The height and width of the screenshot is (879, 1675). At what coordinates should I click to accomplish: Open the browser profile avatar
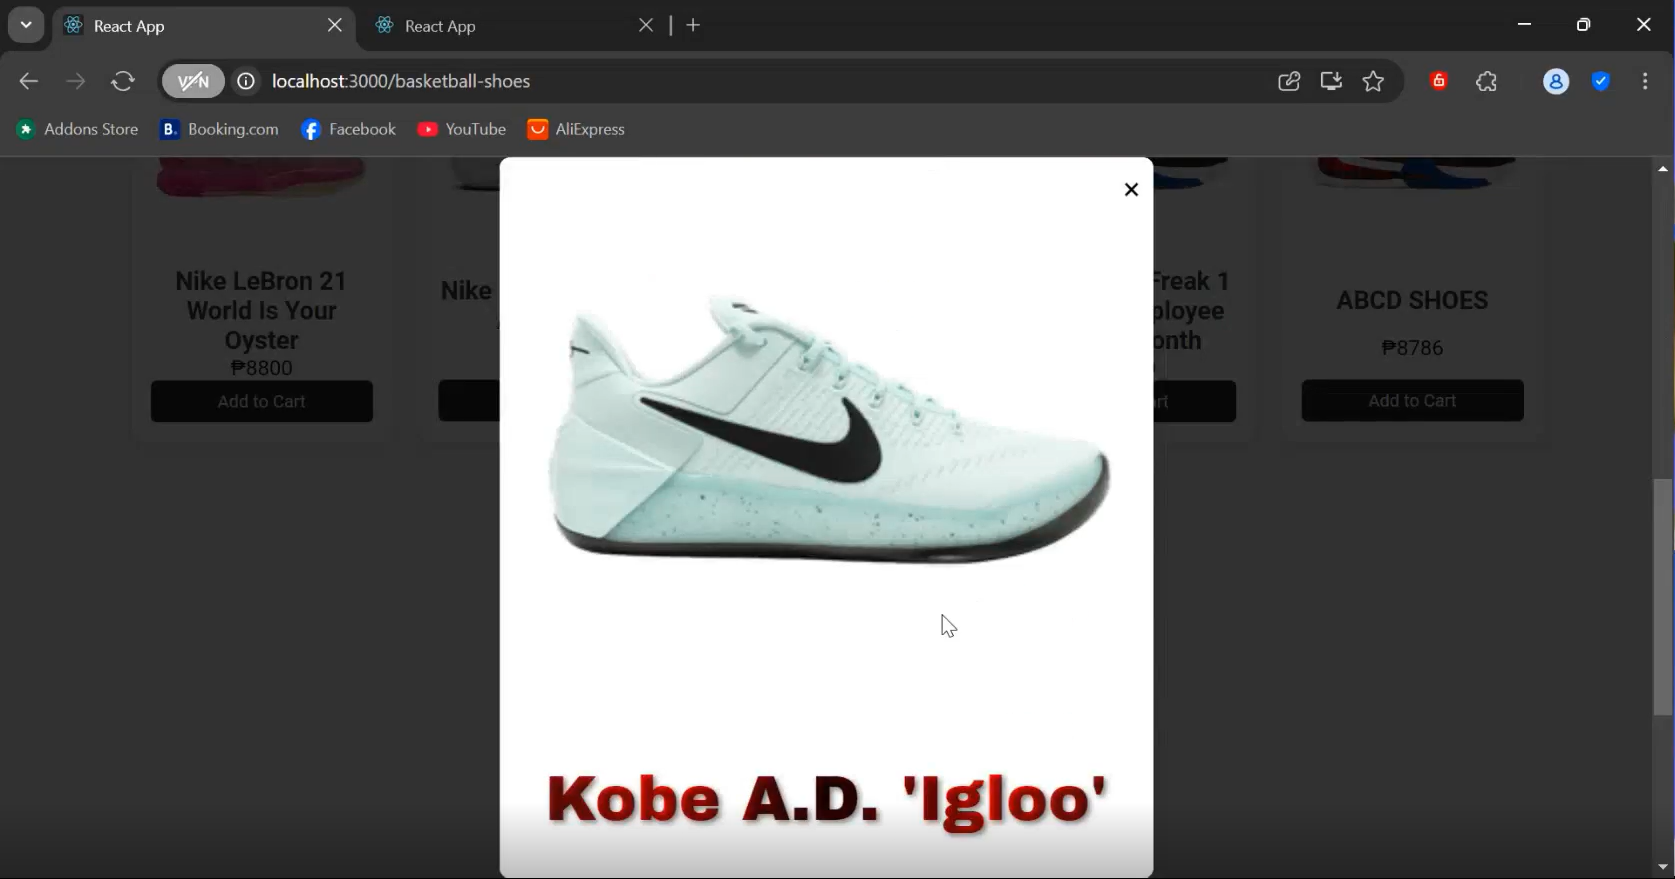1556,81
